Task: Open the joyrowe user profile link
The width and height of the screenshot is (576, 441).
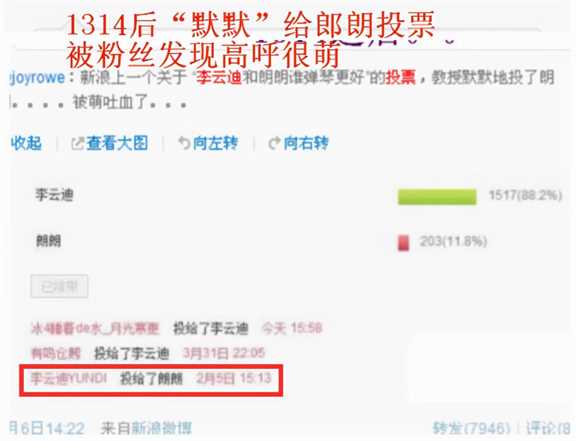Action: pyautogui.click(x=37, y=78)
